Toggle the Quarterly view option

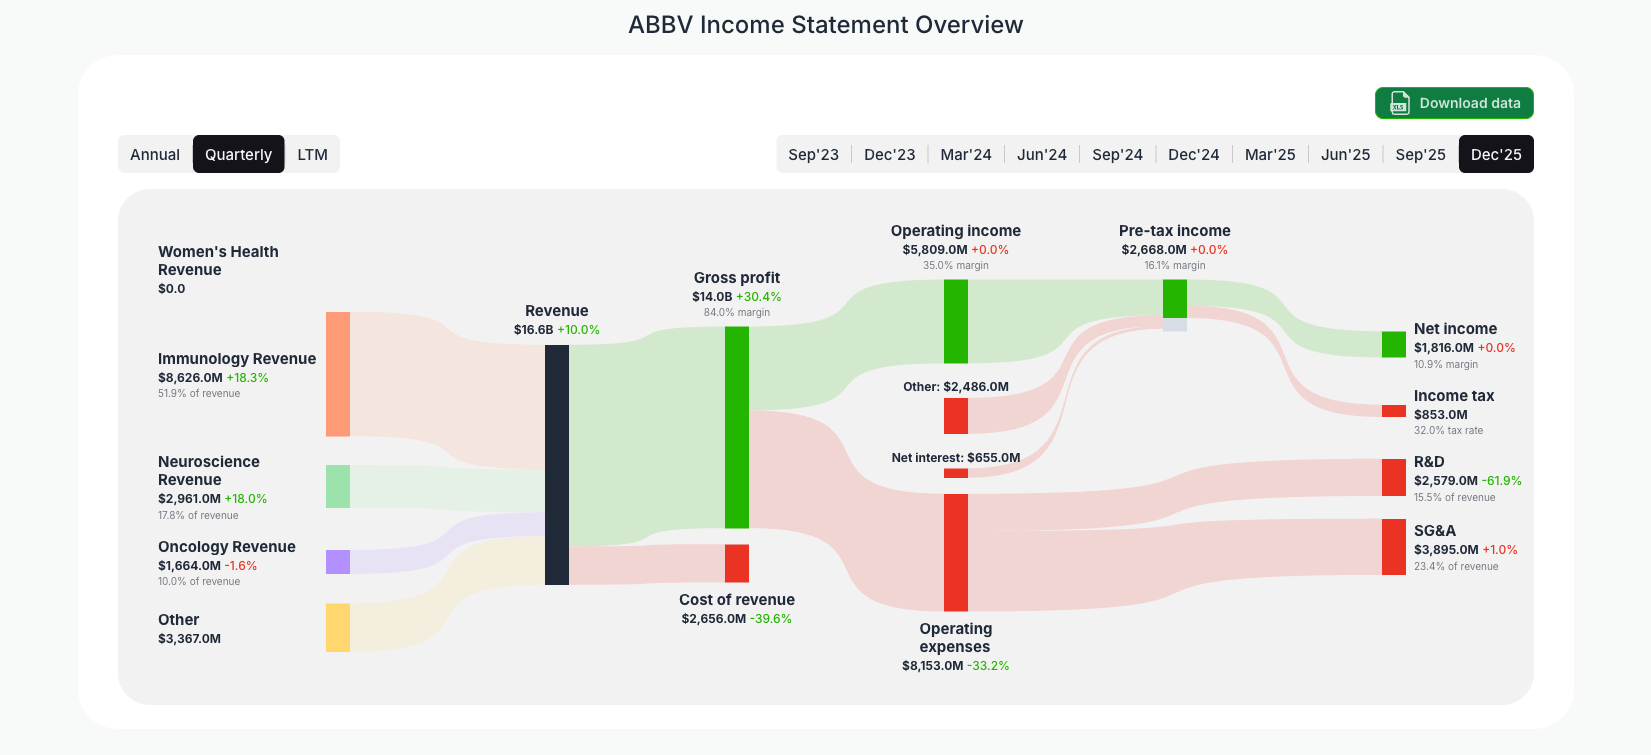click(x=238, y=154)
